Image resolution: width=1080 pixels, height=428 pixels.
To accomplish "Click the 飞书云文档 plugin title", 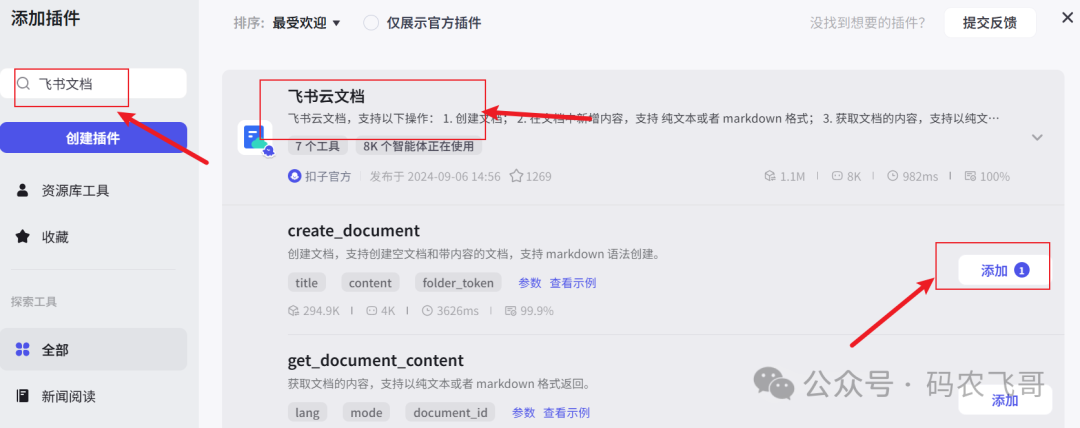I will pos(326,96).
